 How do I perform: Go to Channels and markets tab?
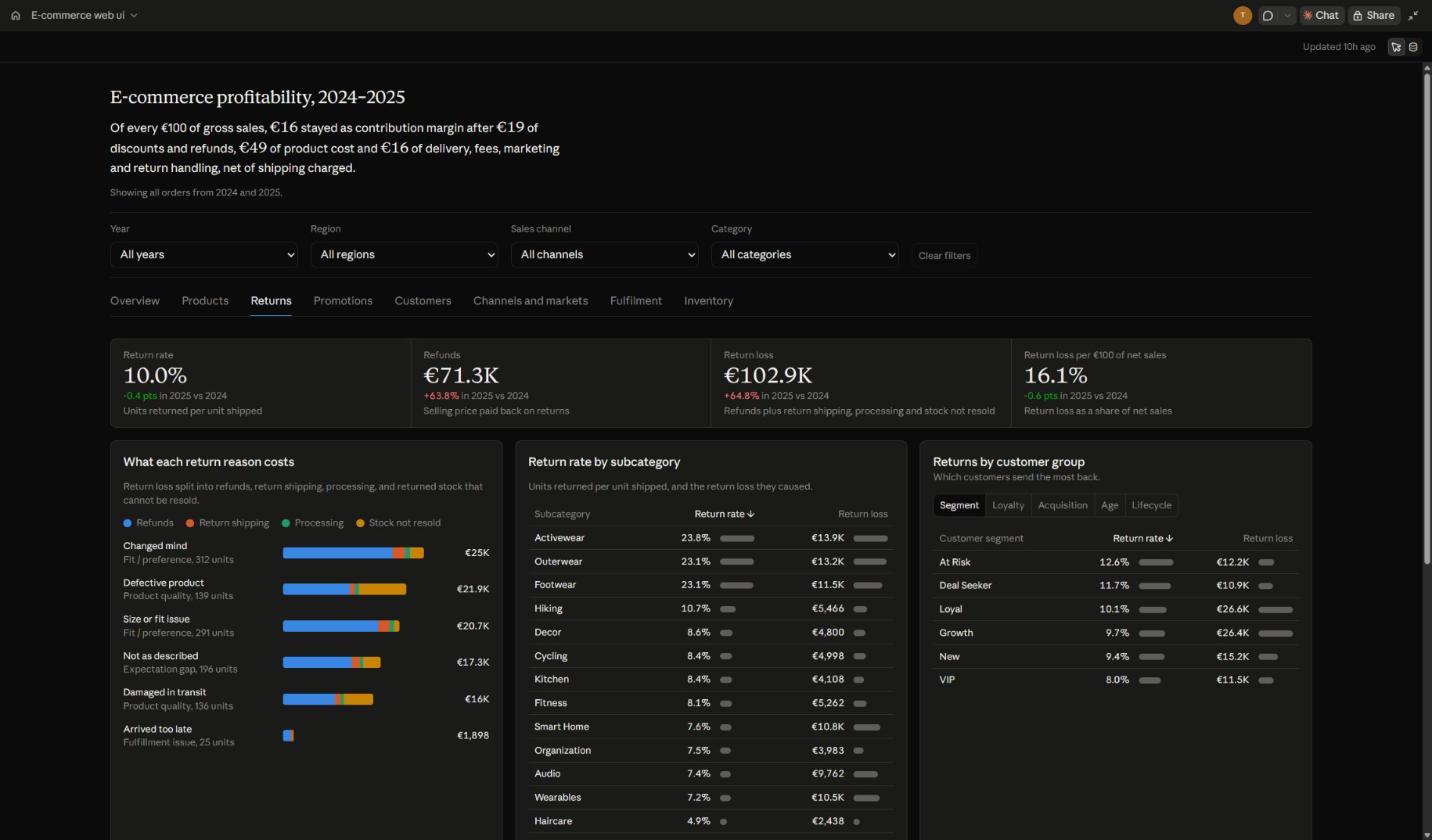pos(530,301)
